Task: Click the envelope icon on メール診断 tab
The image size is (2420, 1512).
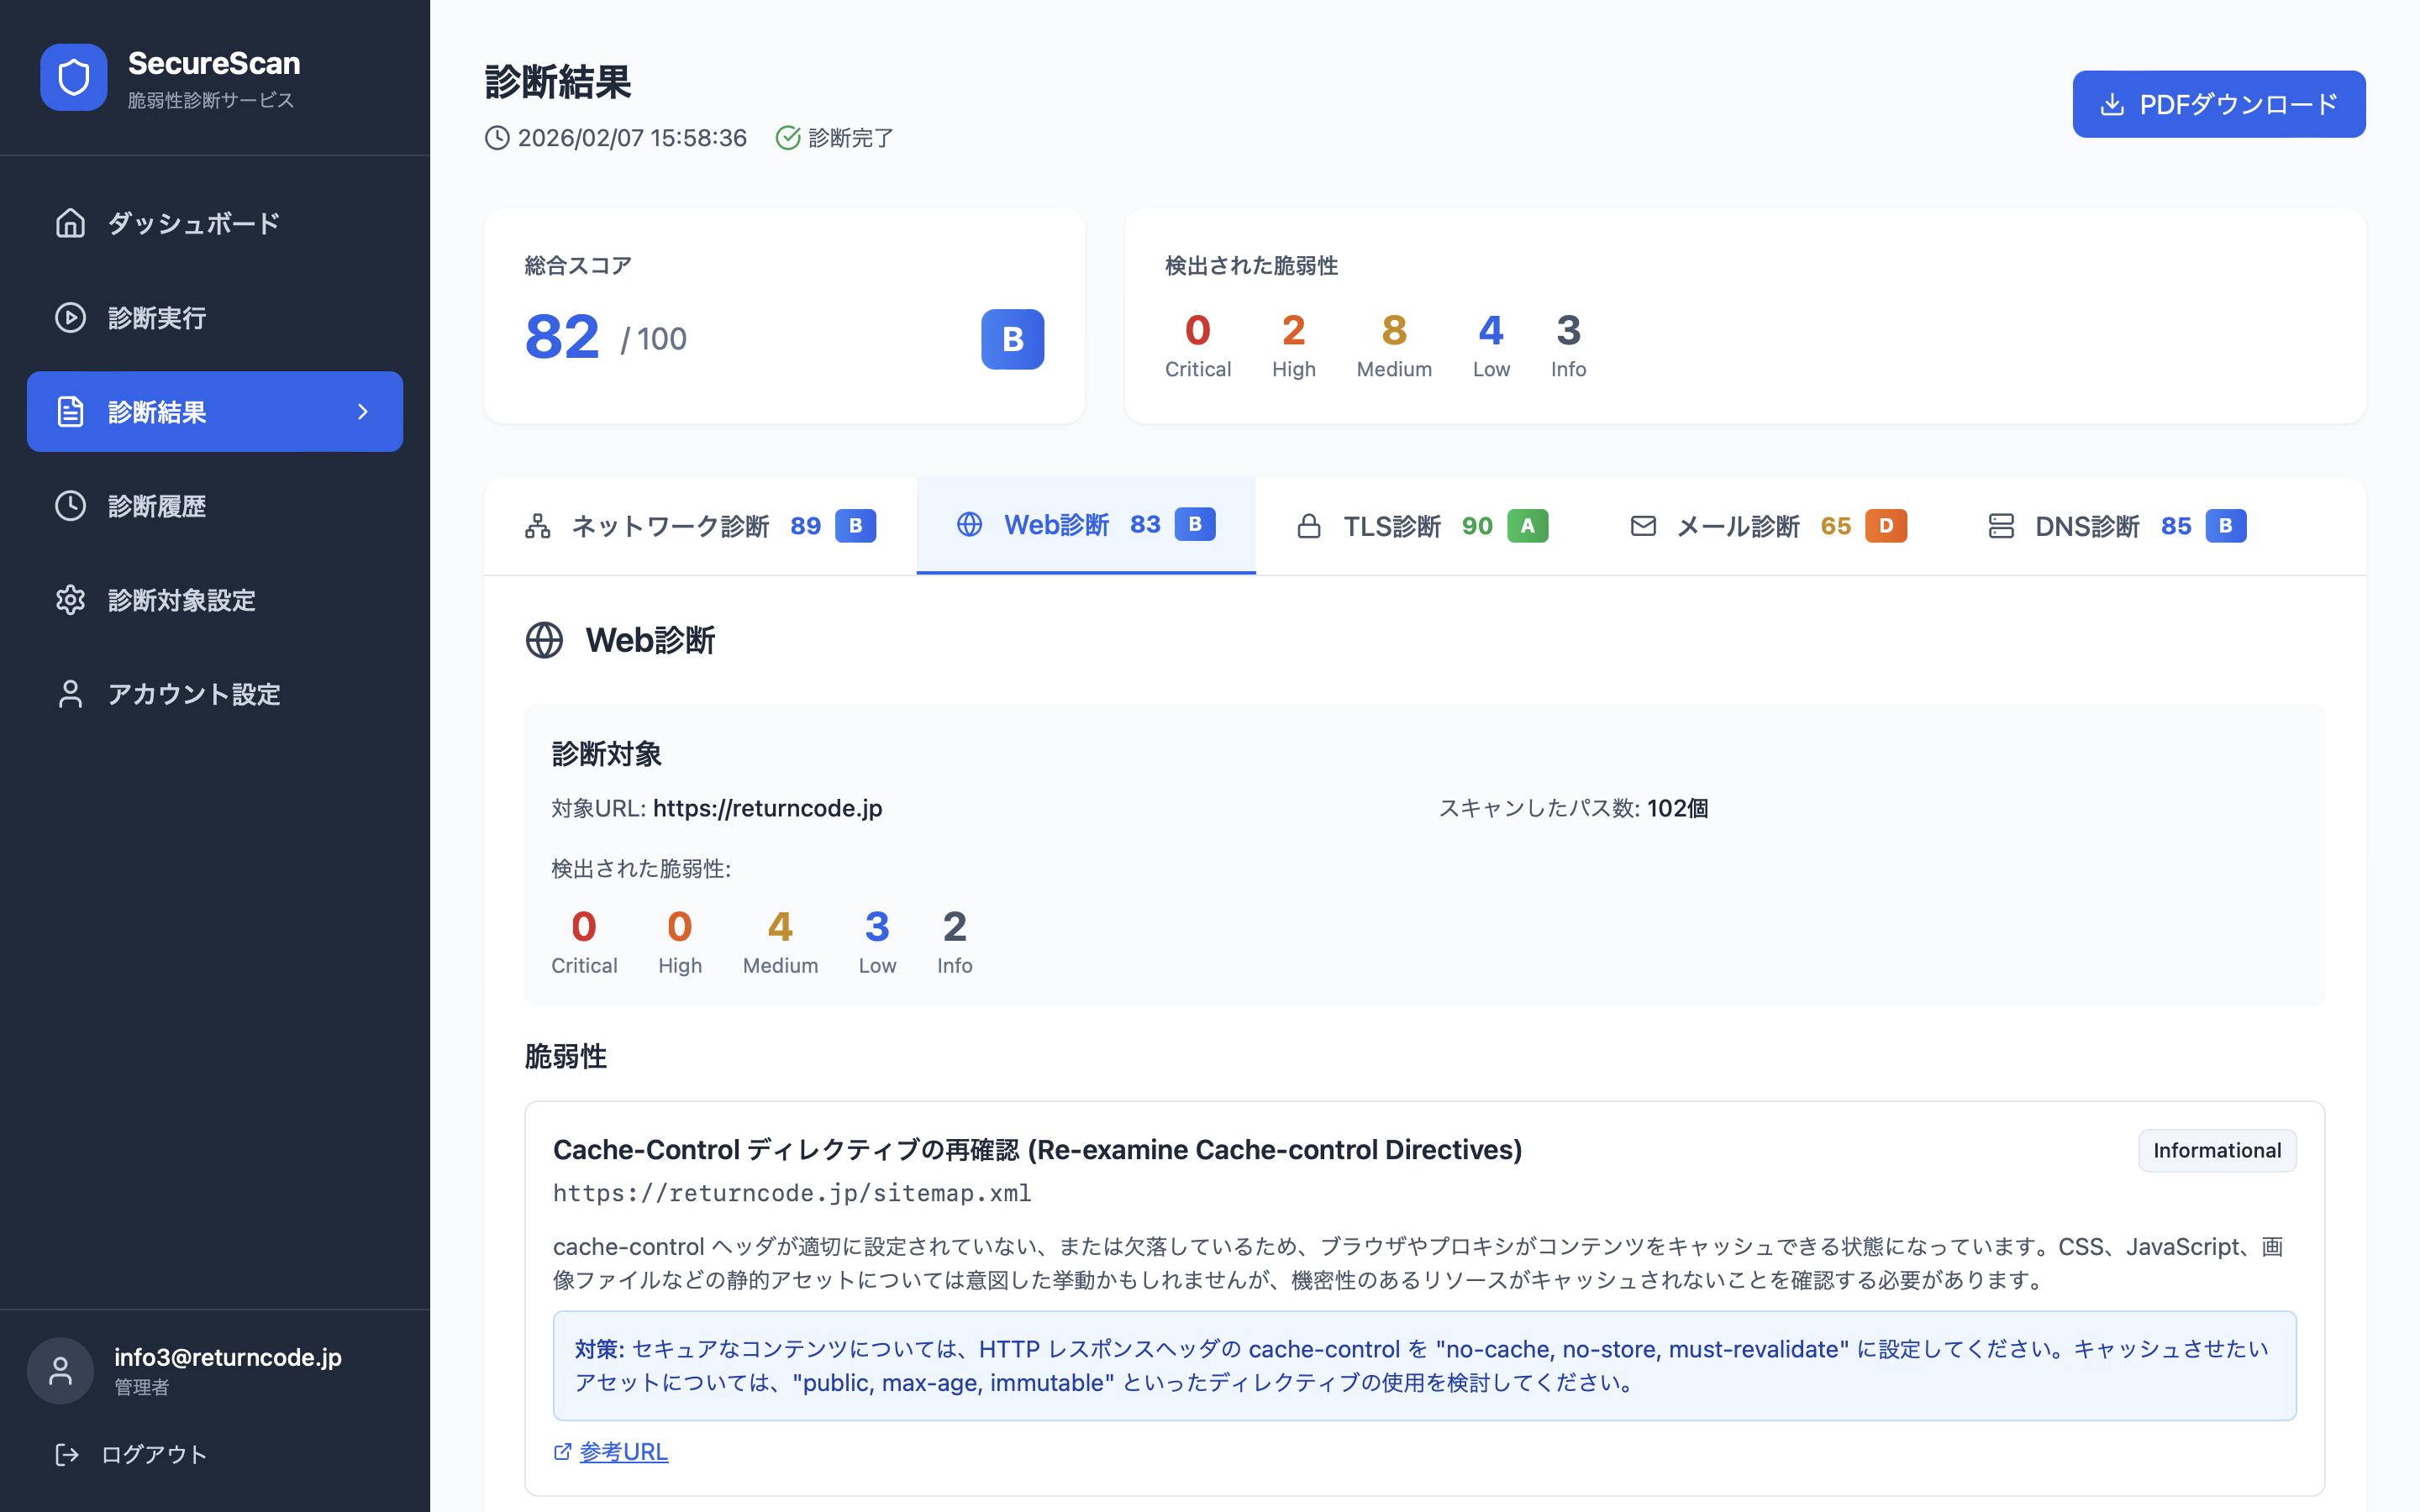Action: point(1643,525)
